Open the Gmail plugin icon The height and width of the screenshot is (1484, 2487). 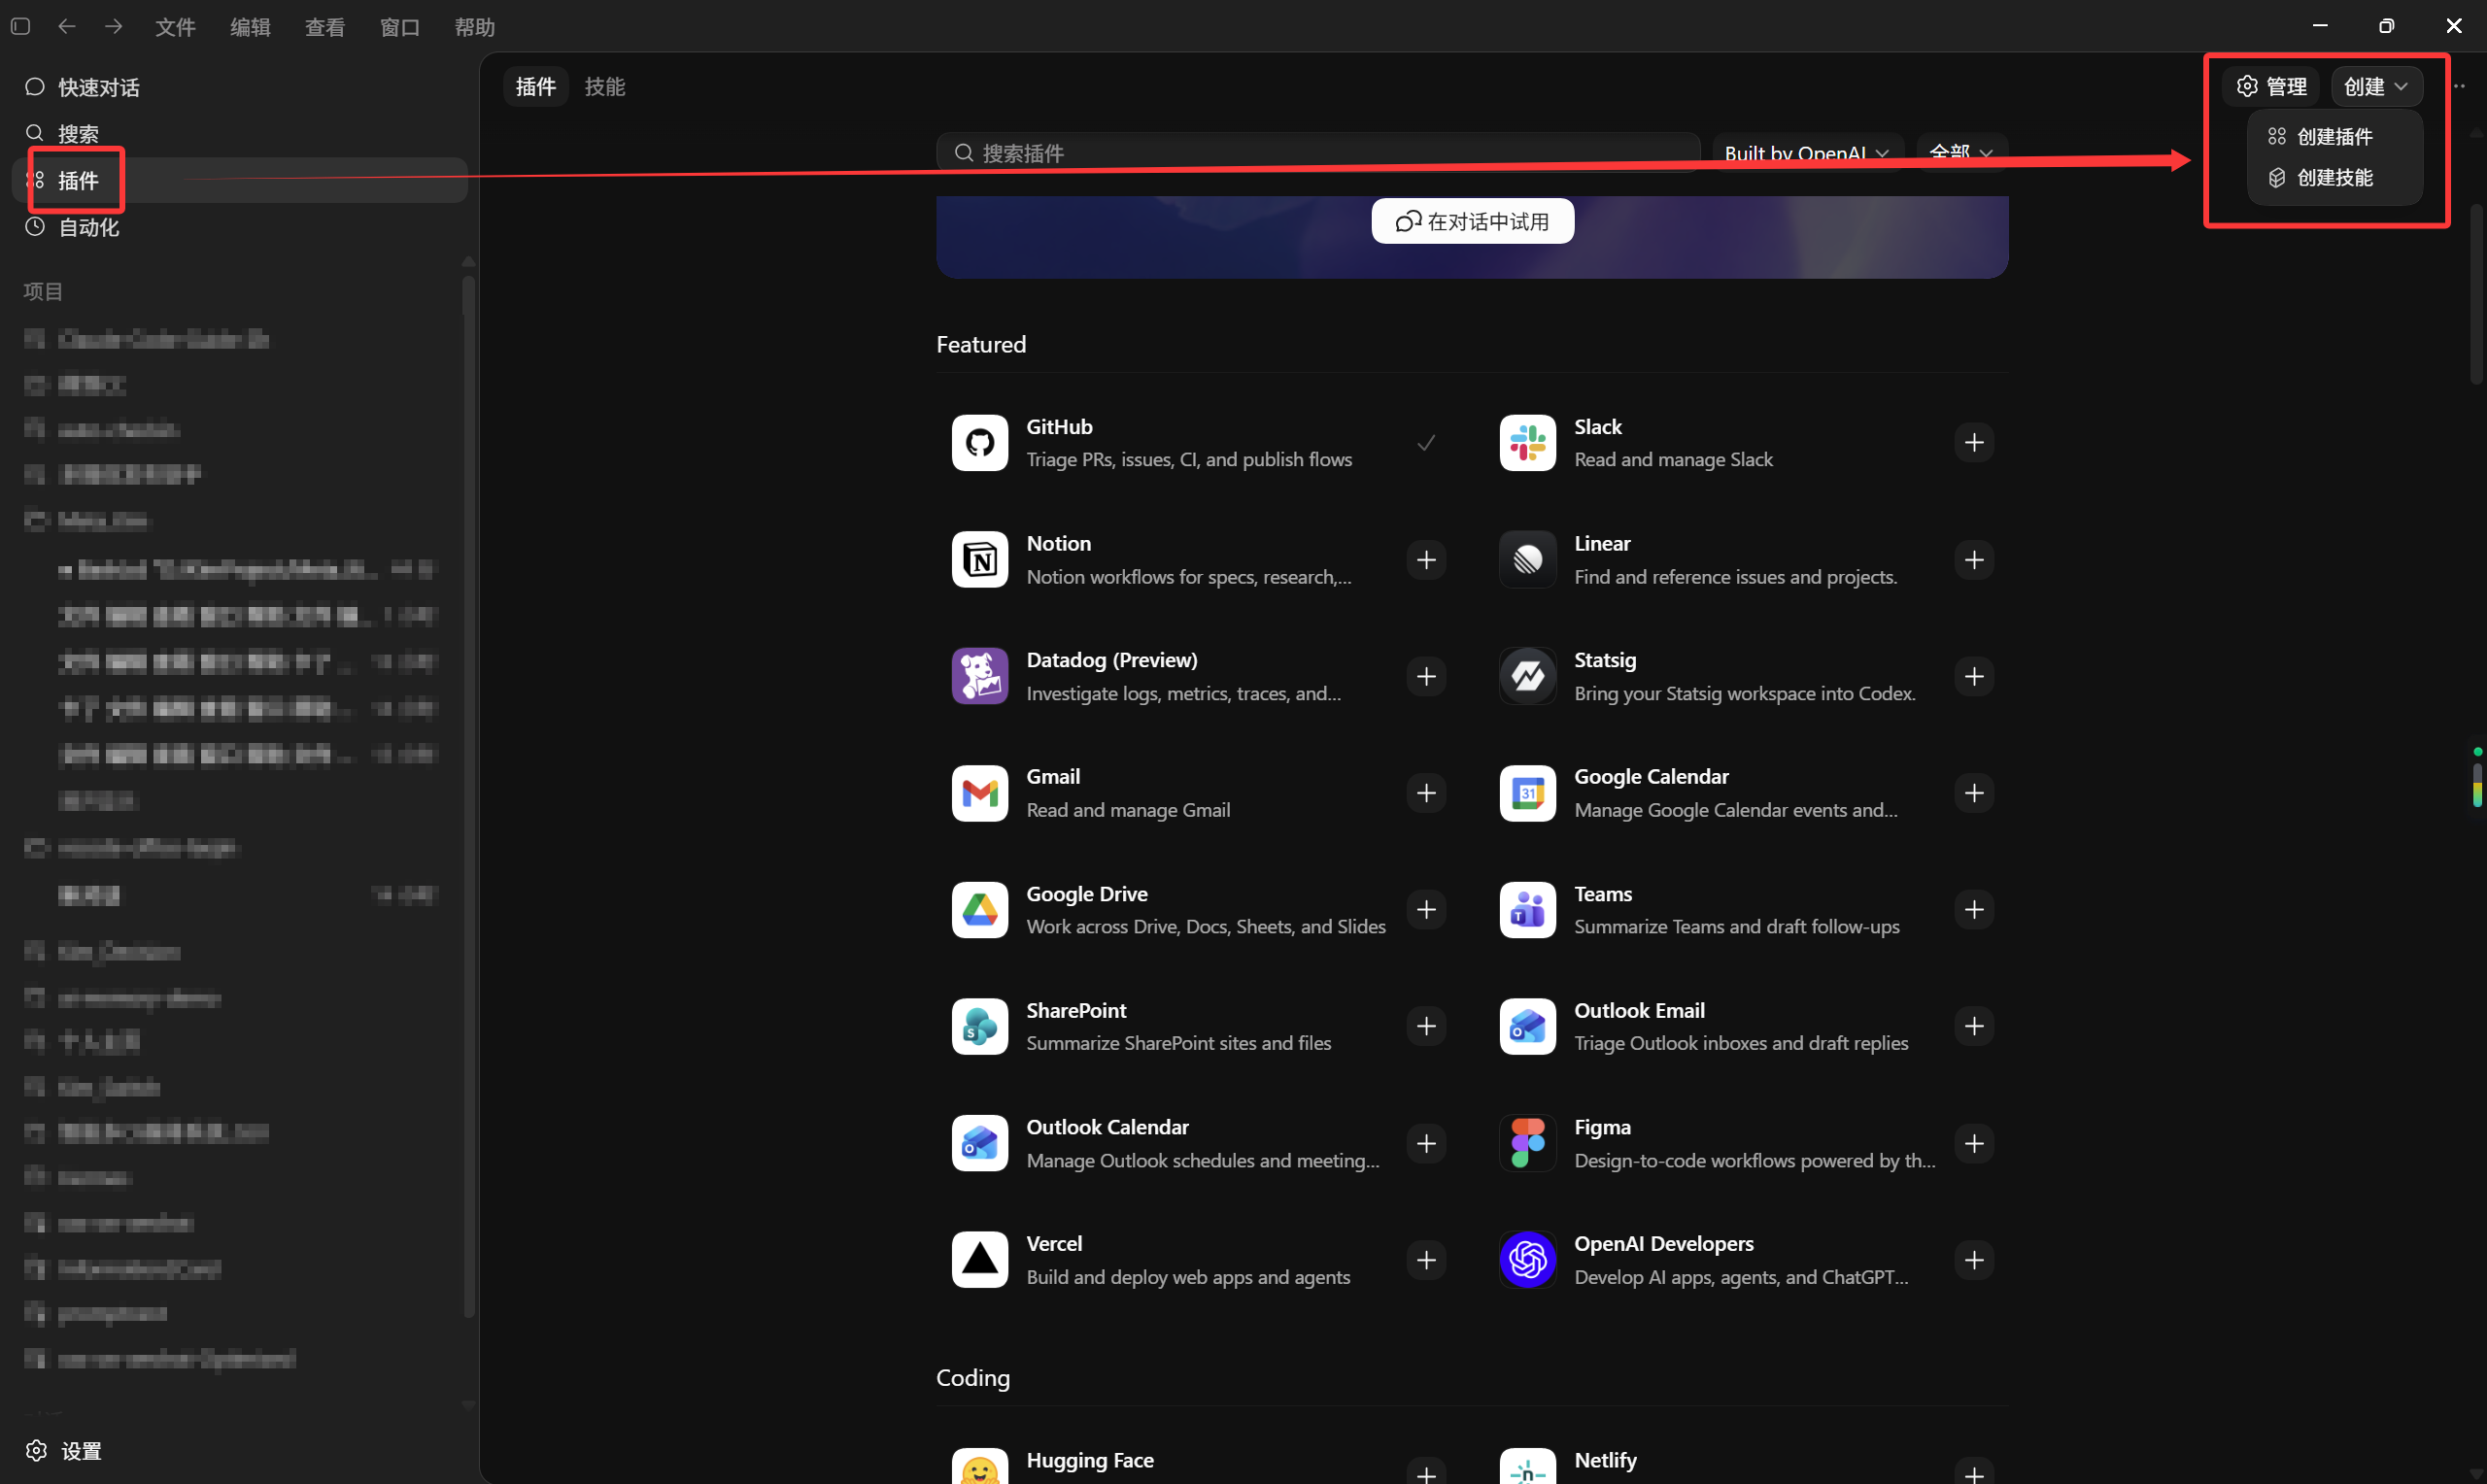click(979, 793)
